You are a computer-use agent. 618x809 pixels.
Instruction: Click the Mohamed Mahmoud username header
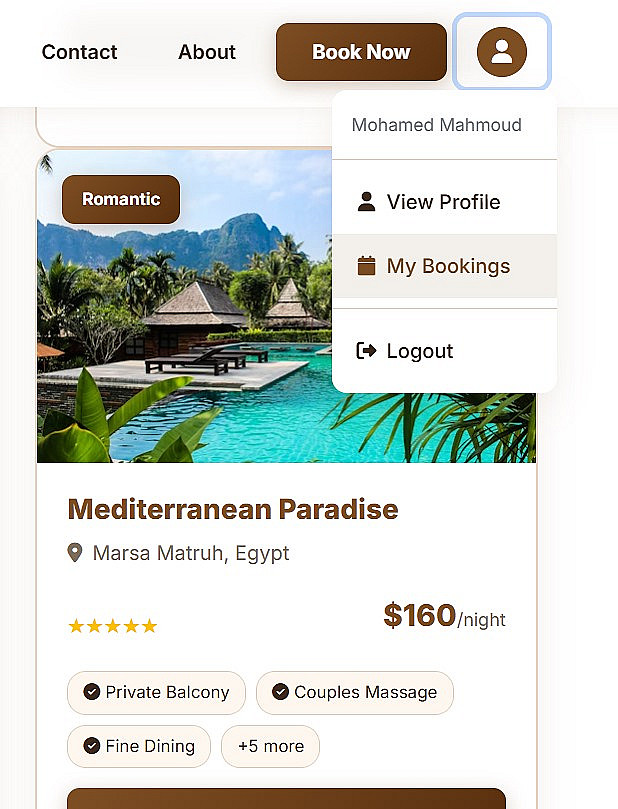[437, 125]
